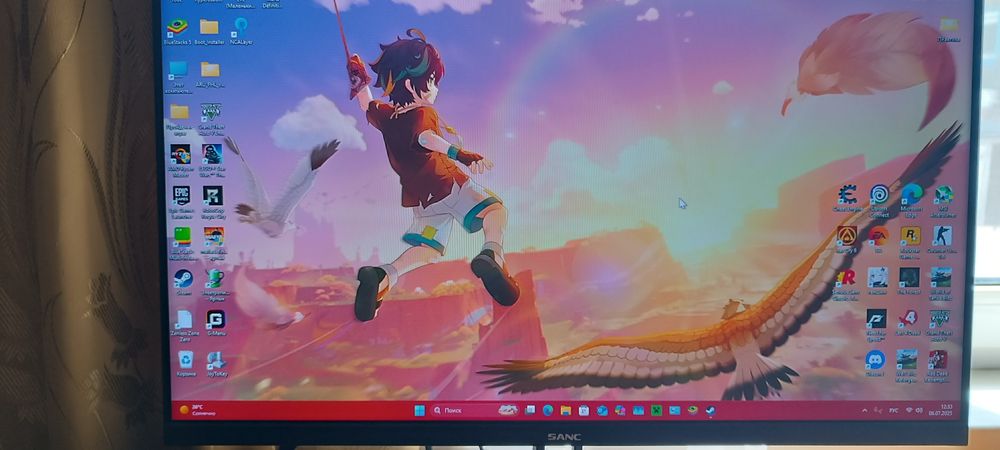Open the Steam desktop shortcut
1000x450 pixels.
[x=183, y=282]
